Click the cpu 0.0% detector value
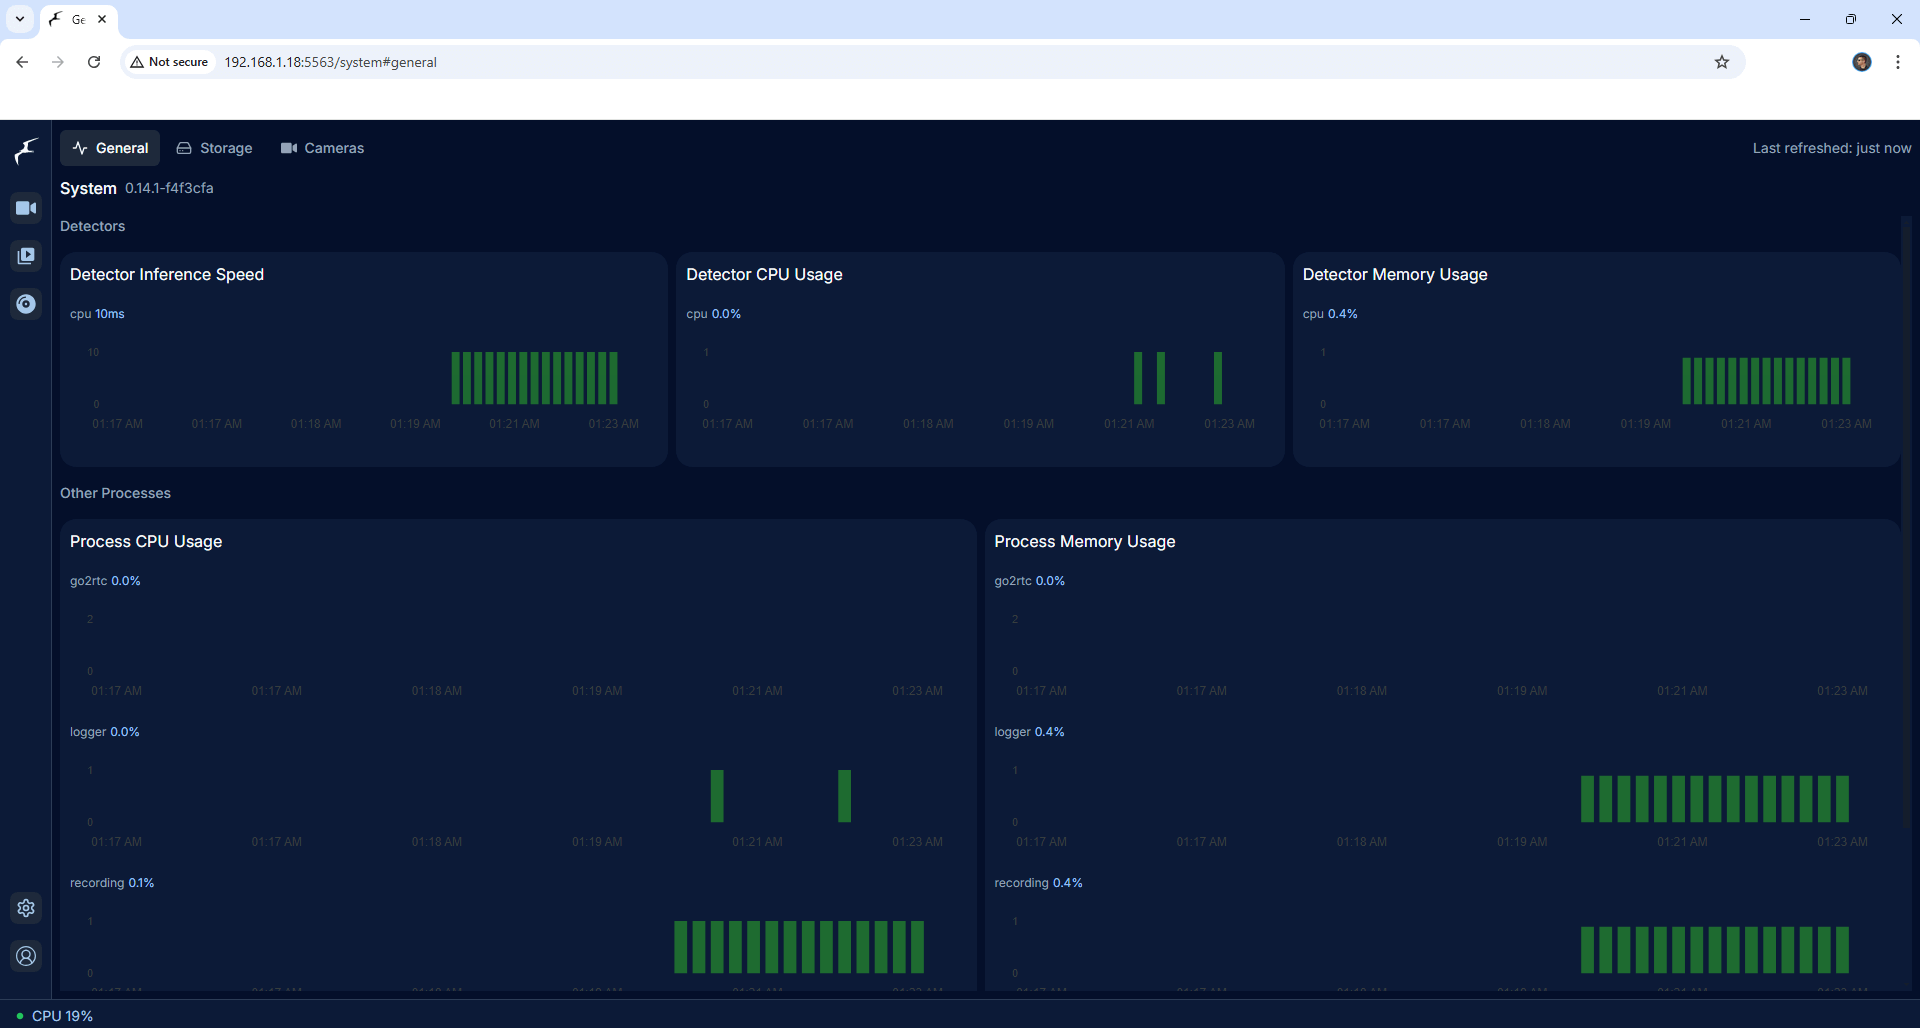The height and width of the screenshot is (1028, 1920). click(713, 314)
